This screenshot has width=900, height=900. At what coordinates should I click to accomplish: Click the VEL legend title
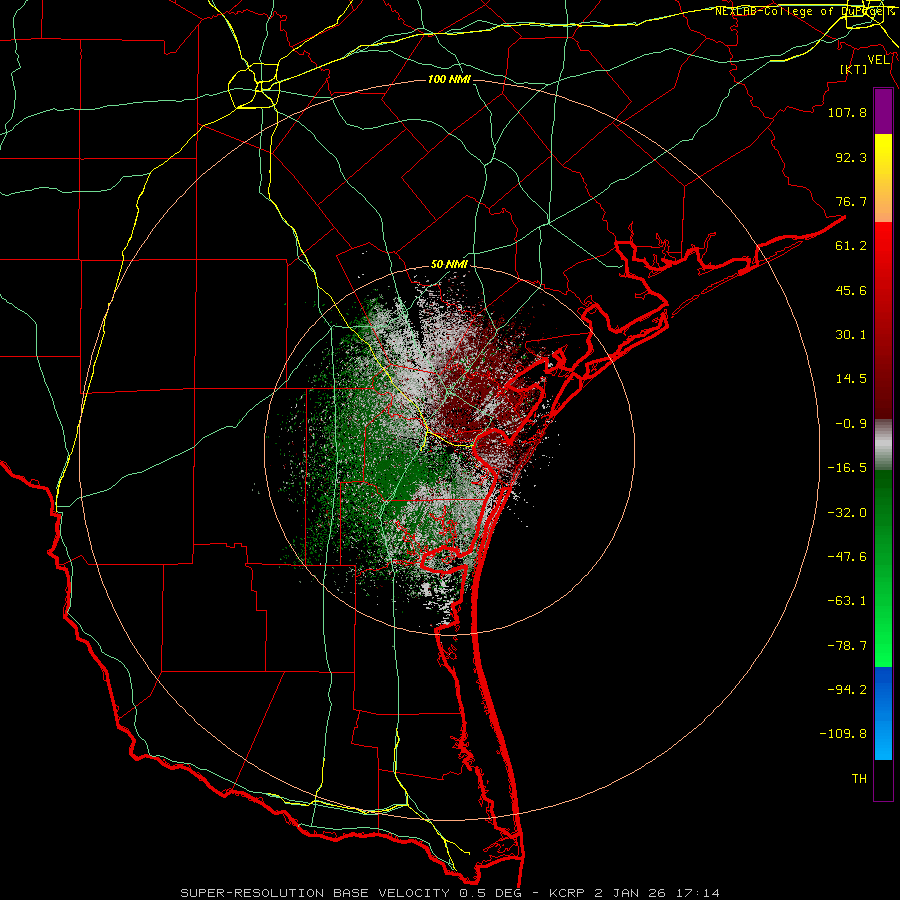click(879, 60)
